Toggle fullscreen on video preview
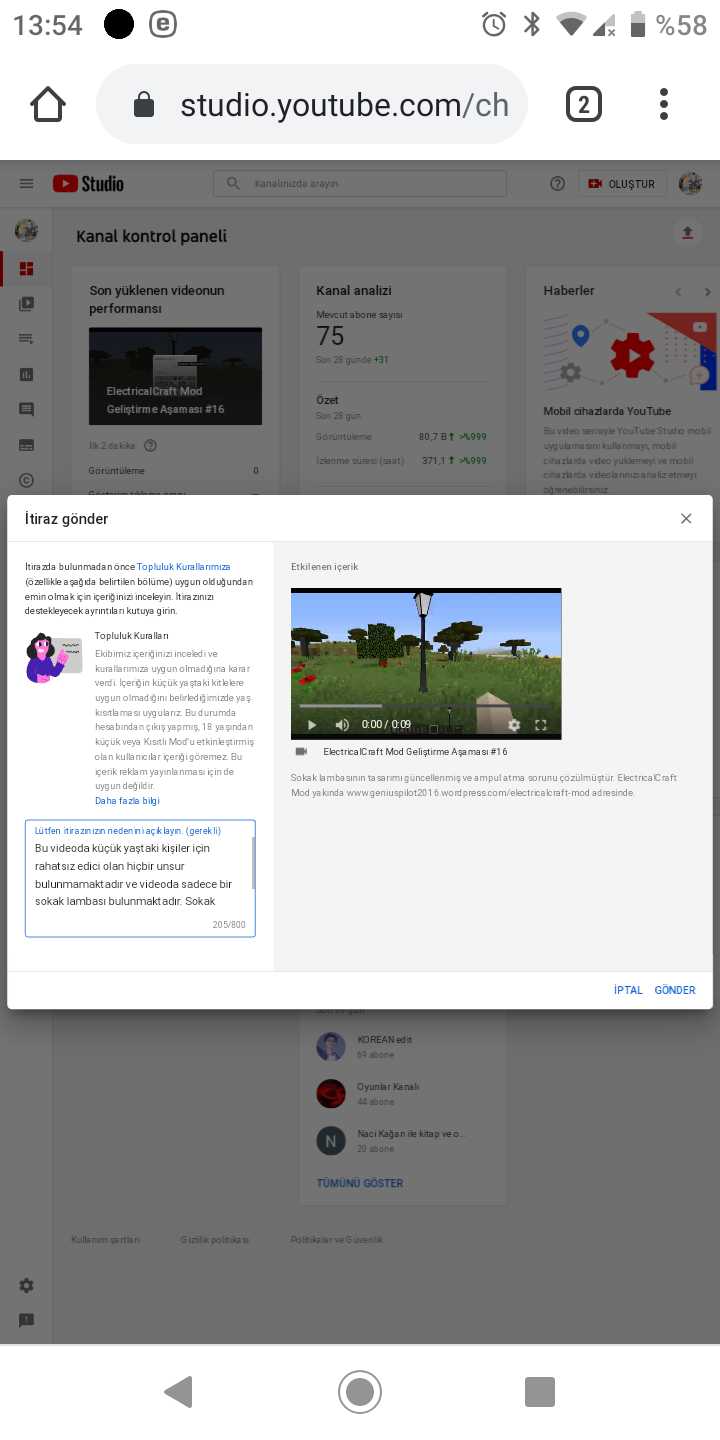 click(541, 725)
